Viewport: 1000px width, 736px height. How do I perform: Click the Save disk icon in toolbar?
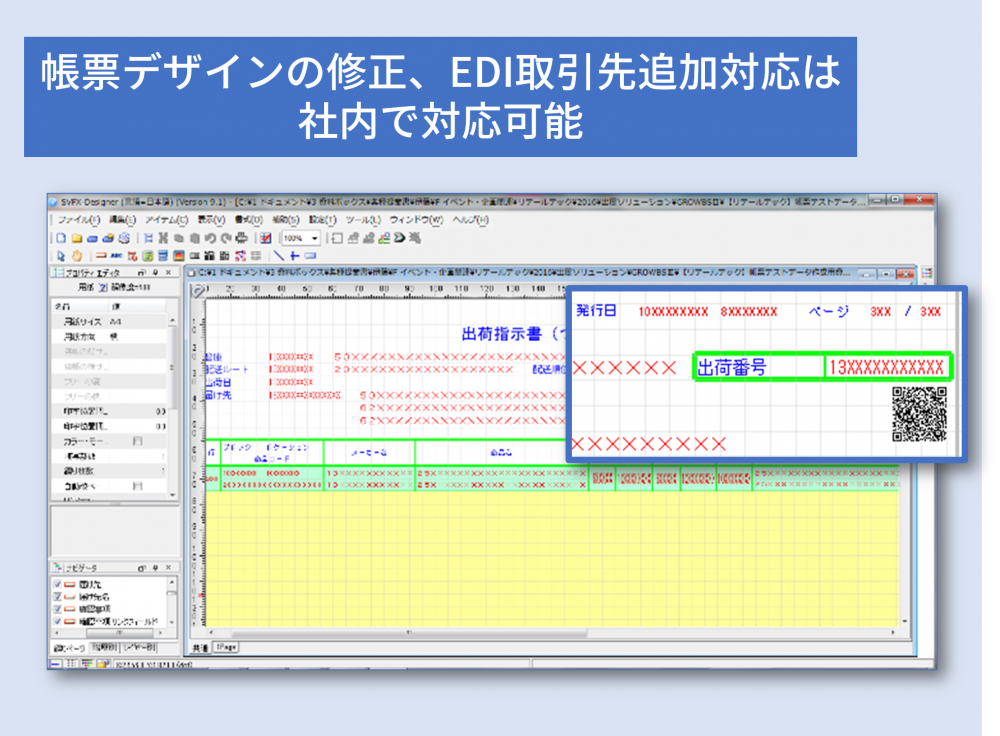pyautogui.click(x=92, y=238)
